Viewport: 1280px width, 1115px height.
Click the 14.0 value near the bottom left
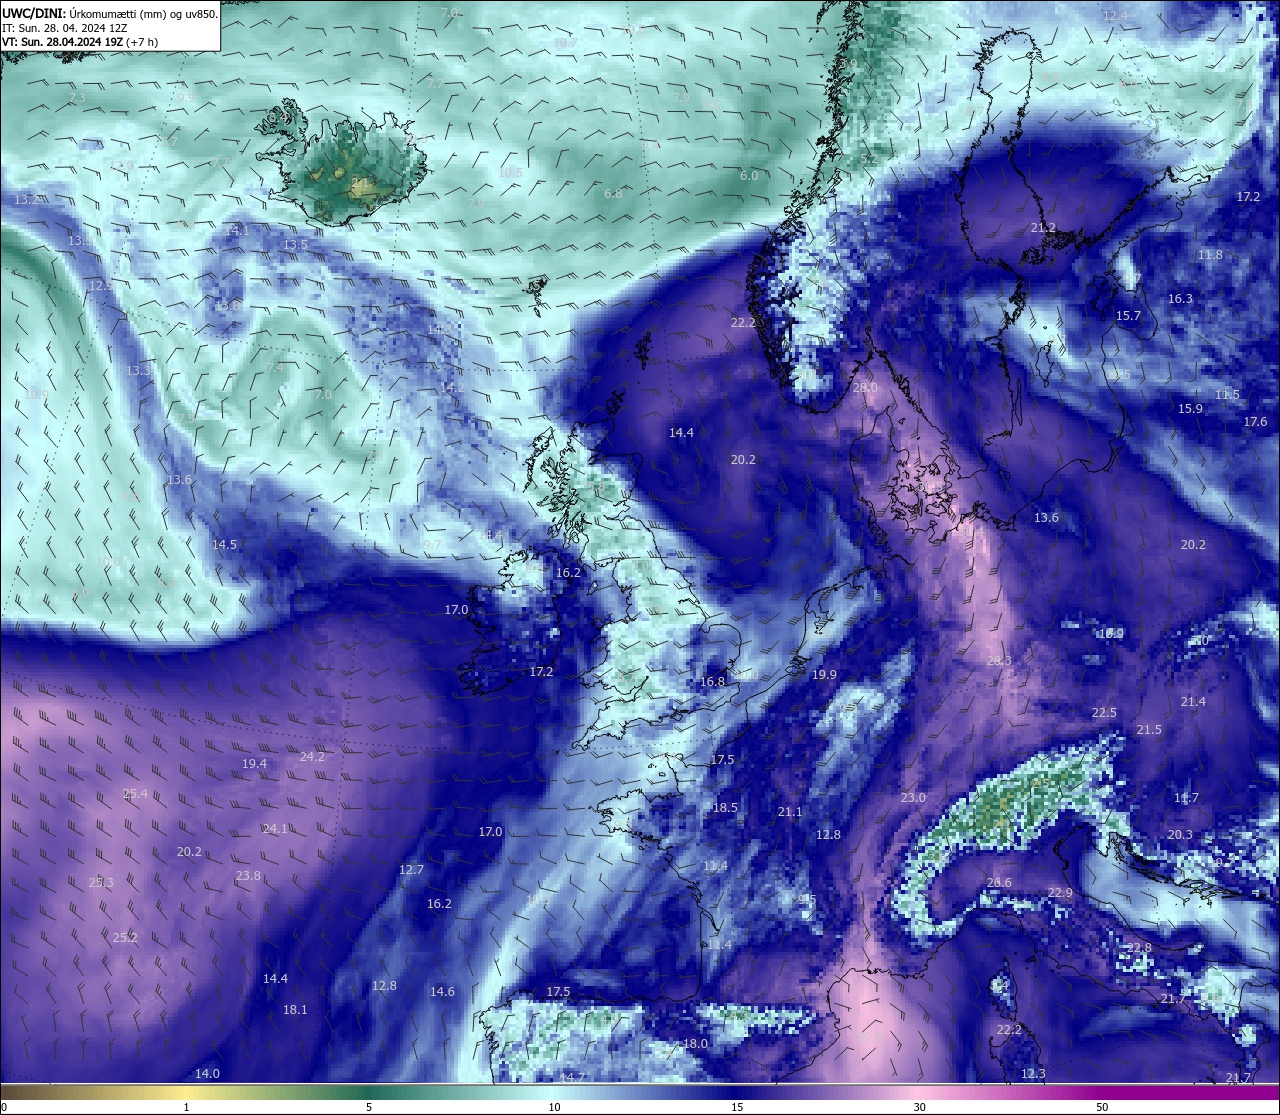(x=207, y=1074)
